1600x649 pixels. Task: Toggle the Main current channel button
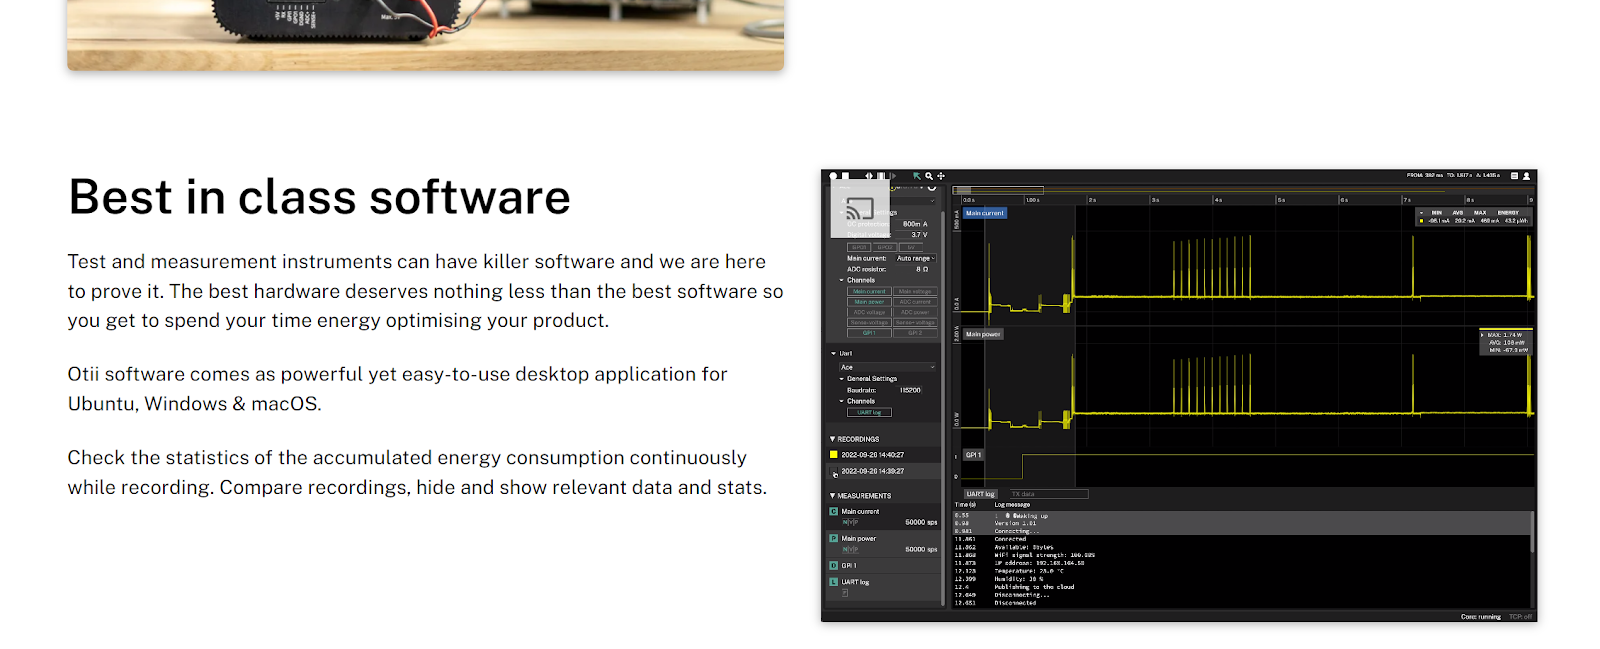(869, 291)
